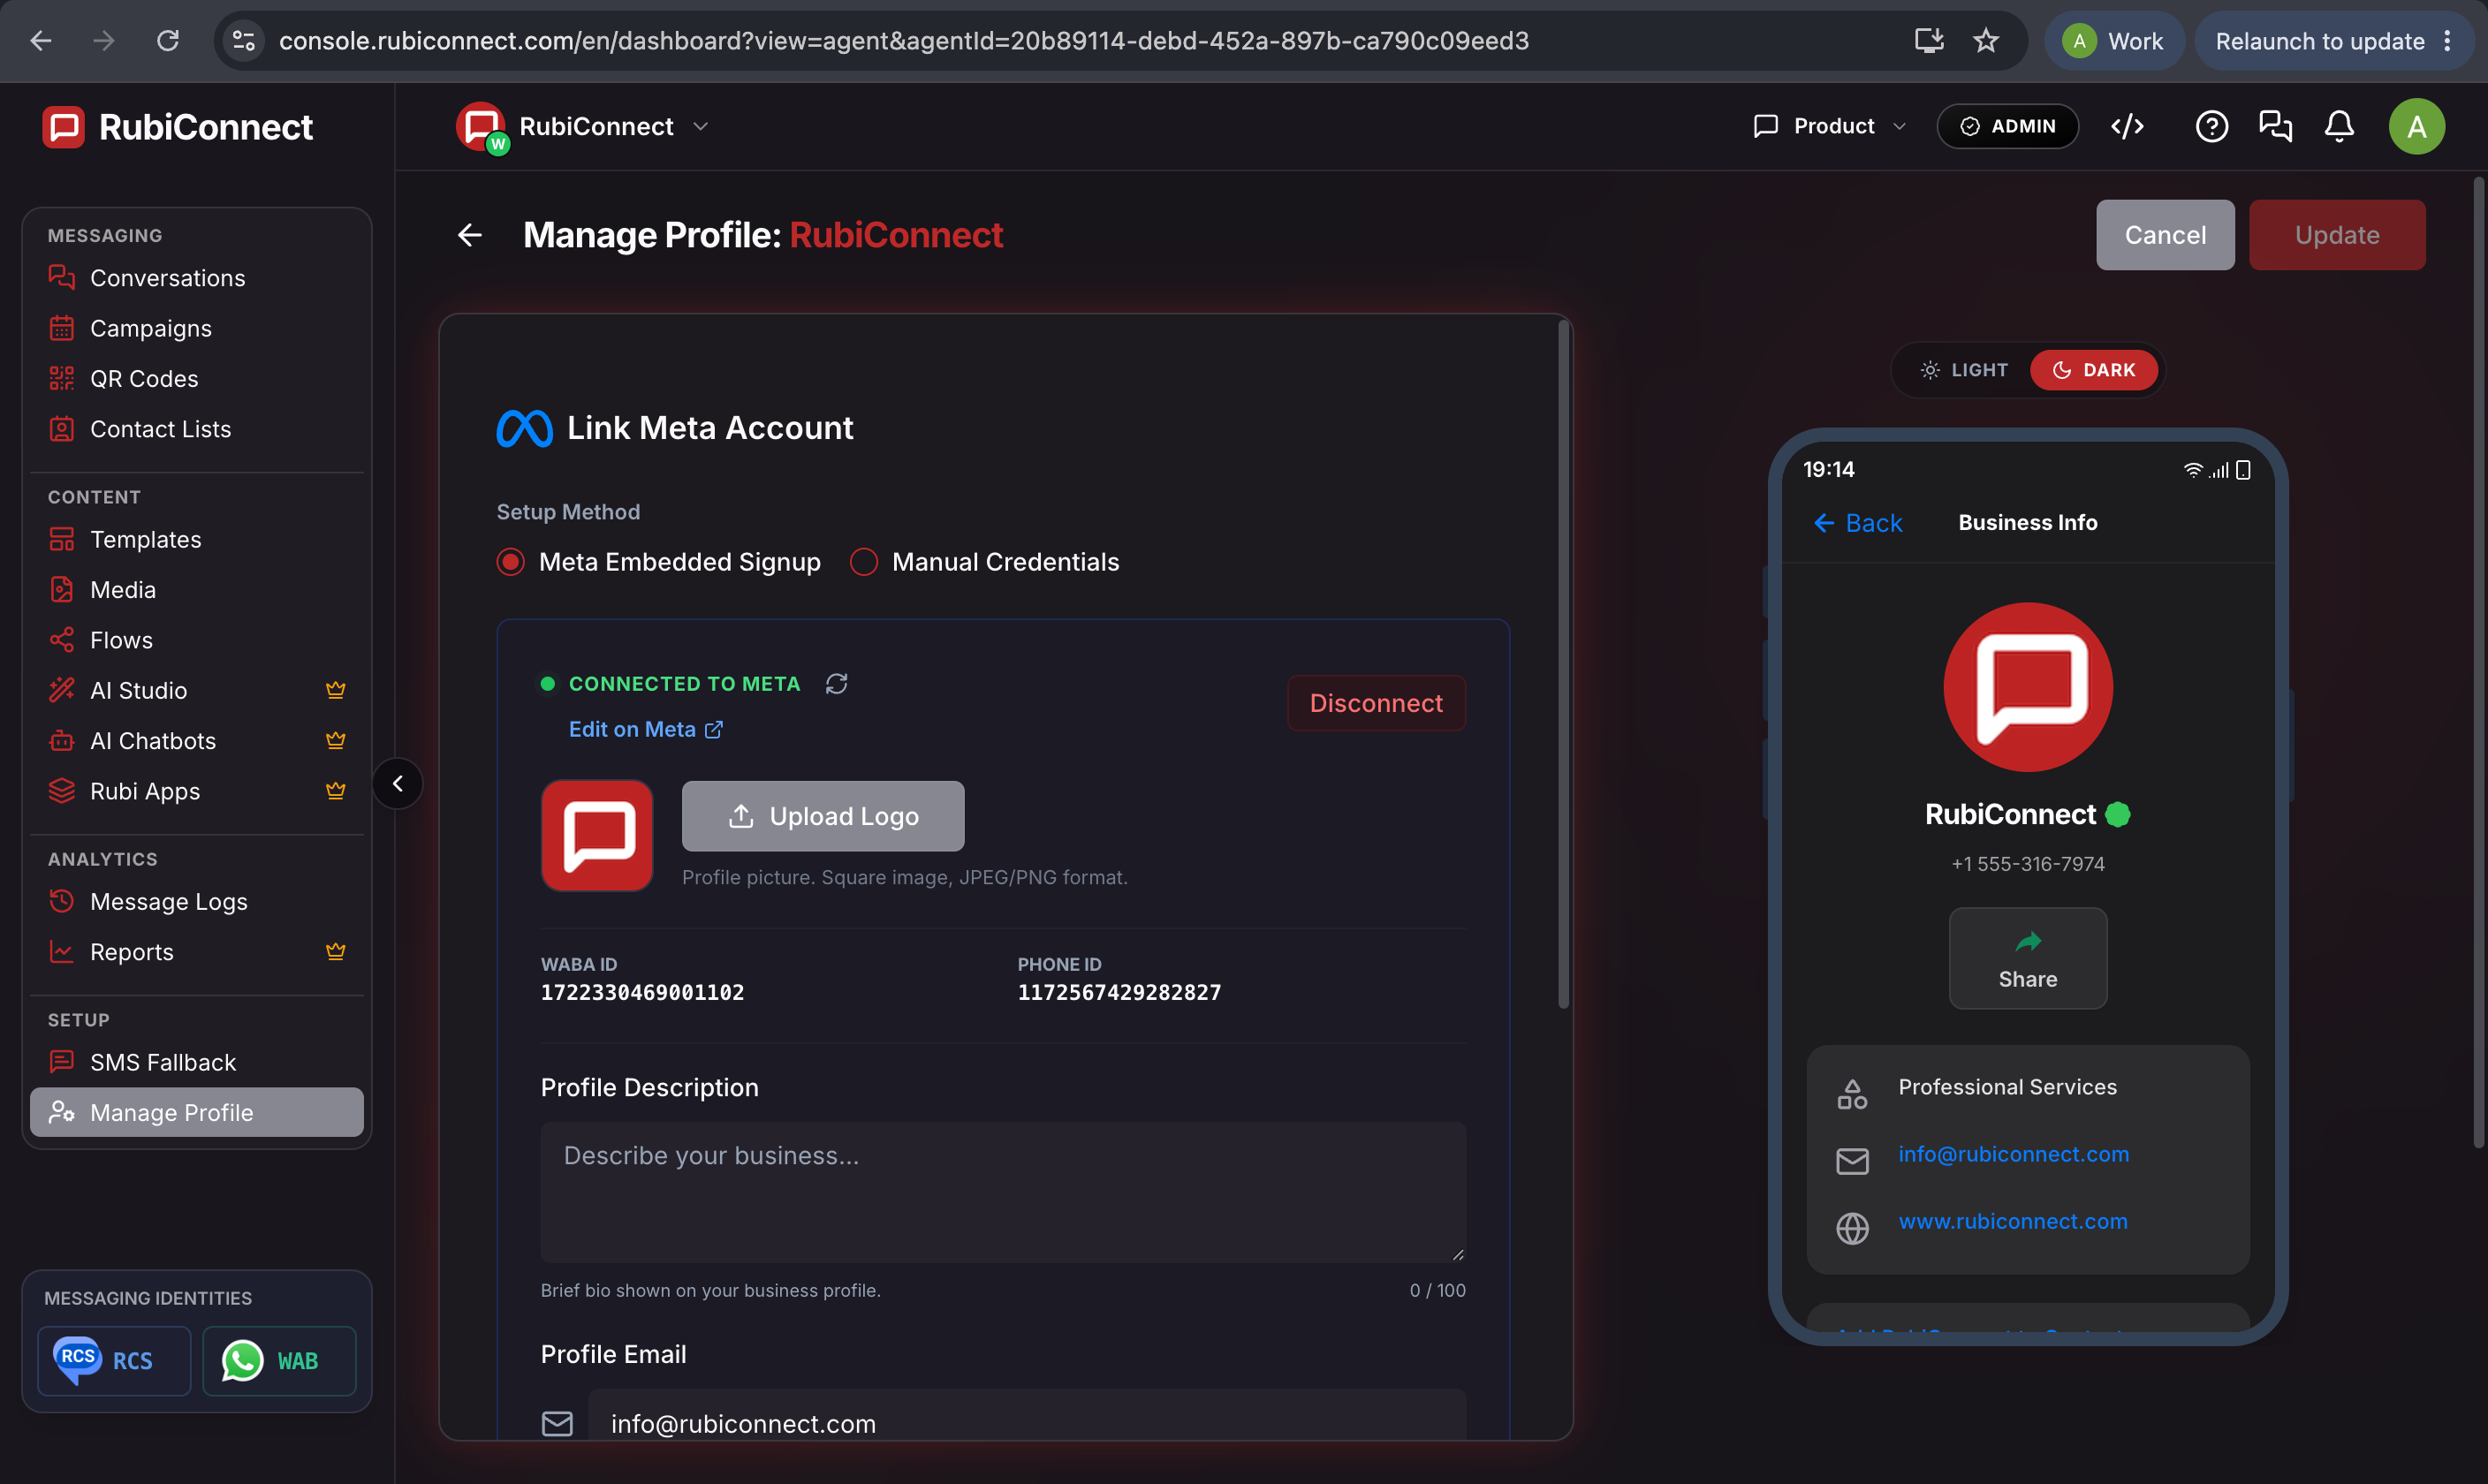Click the AI Studio premium crown icon

click(336, 690)
